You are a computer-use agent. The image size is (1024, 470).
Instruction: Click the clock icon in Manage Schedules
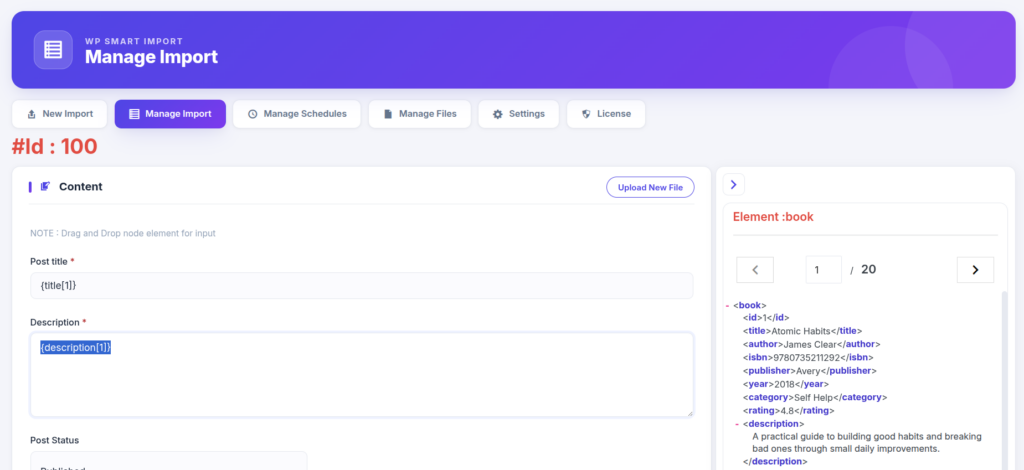(253, 114)
